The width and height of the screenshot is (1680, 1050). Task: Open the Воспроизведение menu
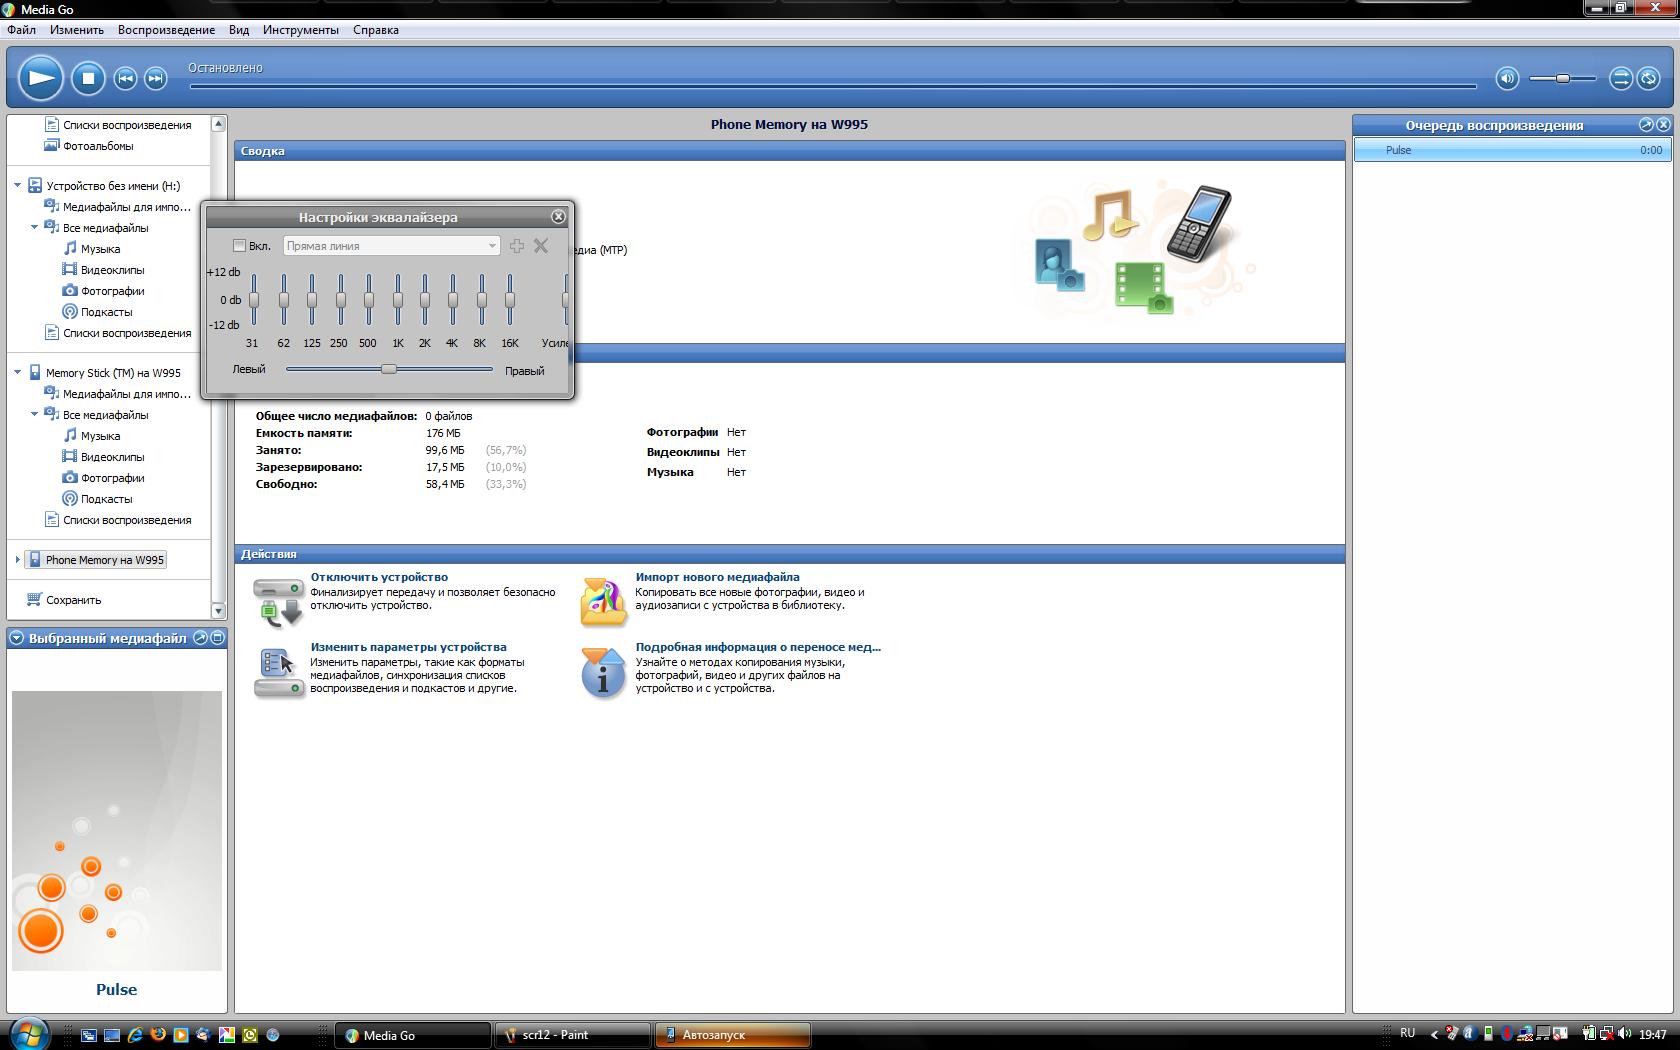click(x=166, y=30)
